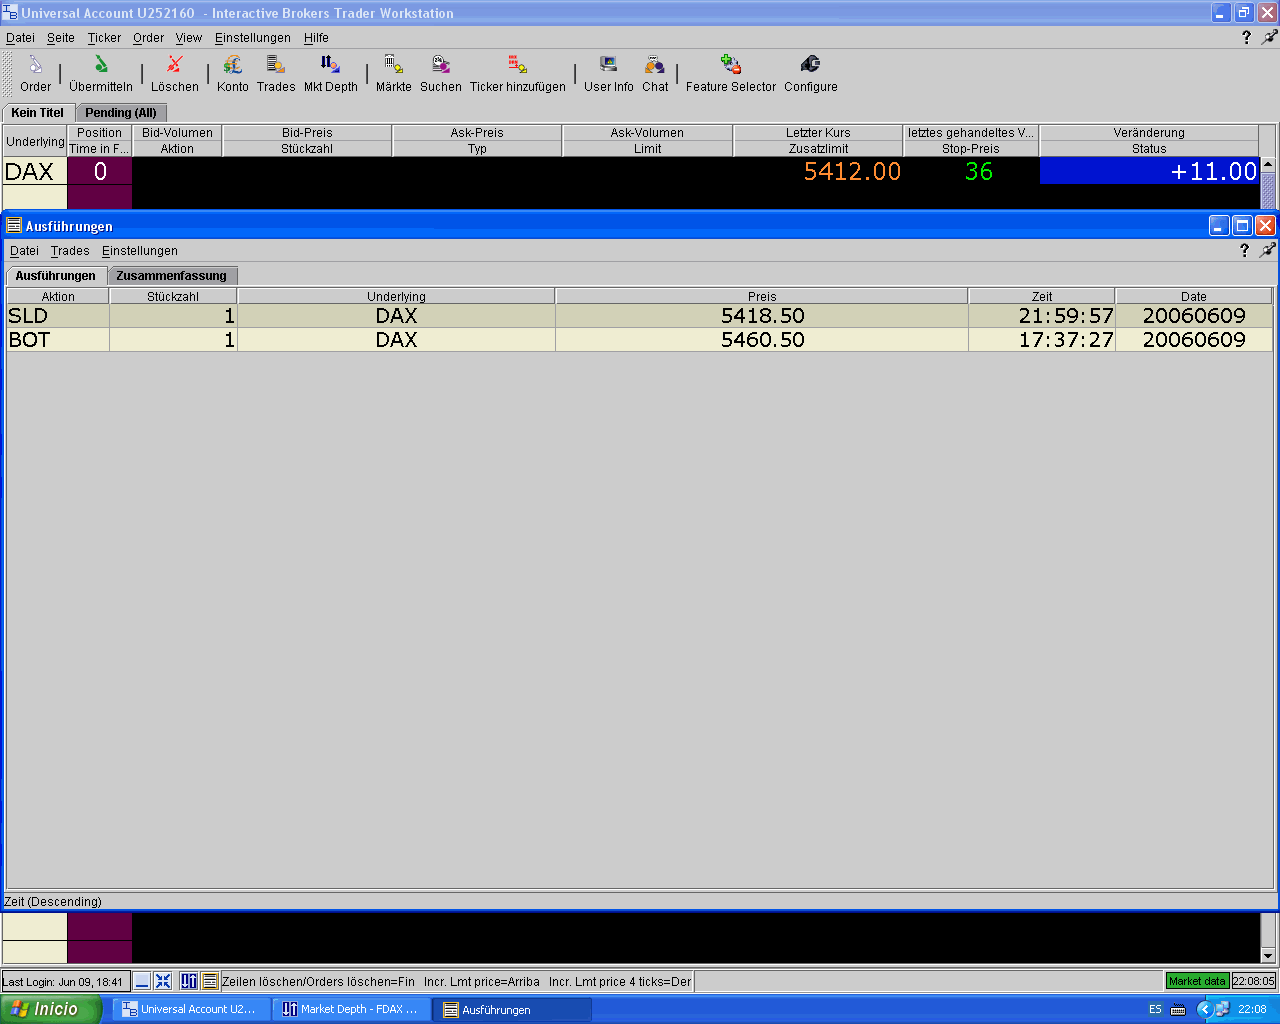This screenshot has width=1280, height=1024.
Task: Click the Veränderung column header
Action: click(x=1149, y=132)
